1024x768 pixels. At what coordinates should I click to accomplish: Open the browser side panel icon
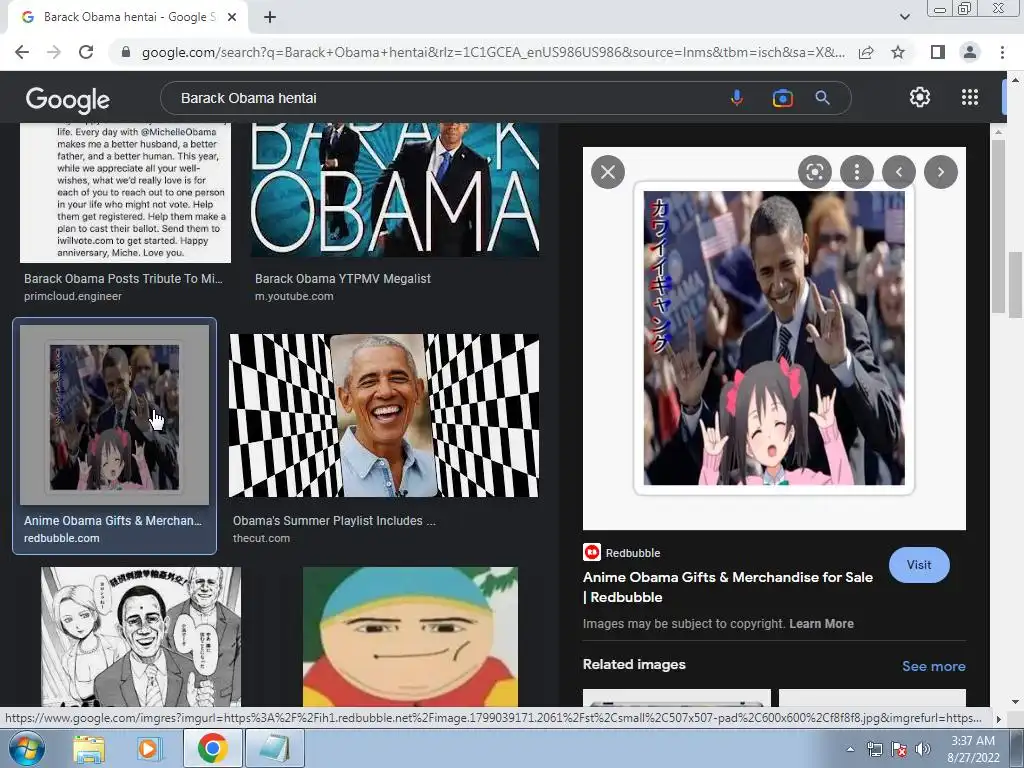(938, 52)
